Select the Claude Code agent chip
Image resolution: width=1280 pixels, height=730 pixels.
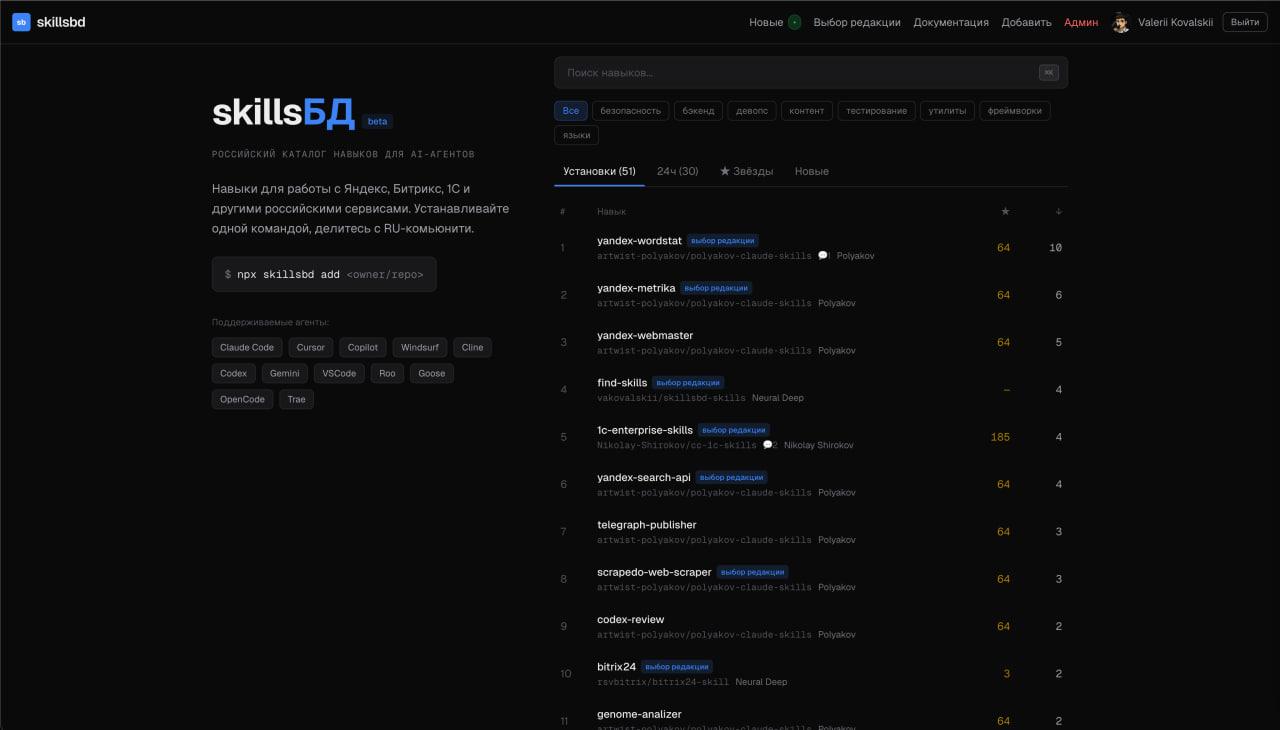[x=247, y=347]
